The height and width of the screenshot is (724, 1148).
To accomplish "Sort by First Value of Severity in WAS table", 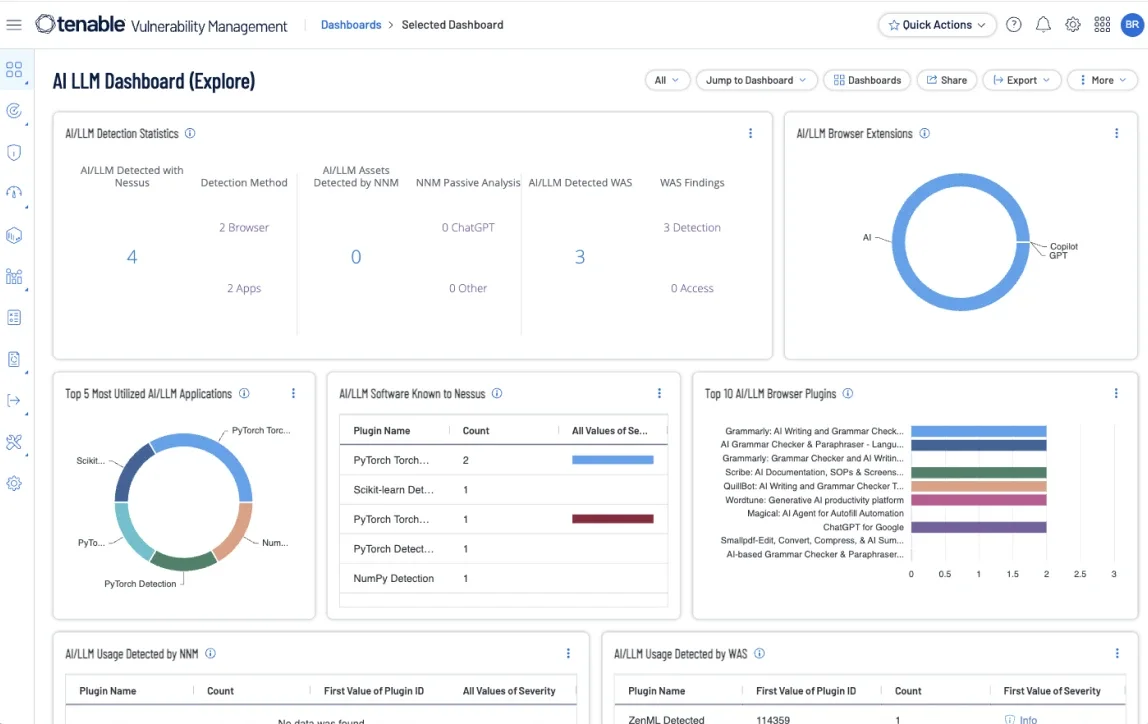I will (1051, 690).
